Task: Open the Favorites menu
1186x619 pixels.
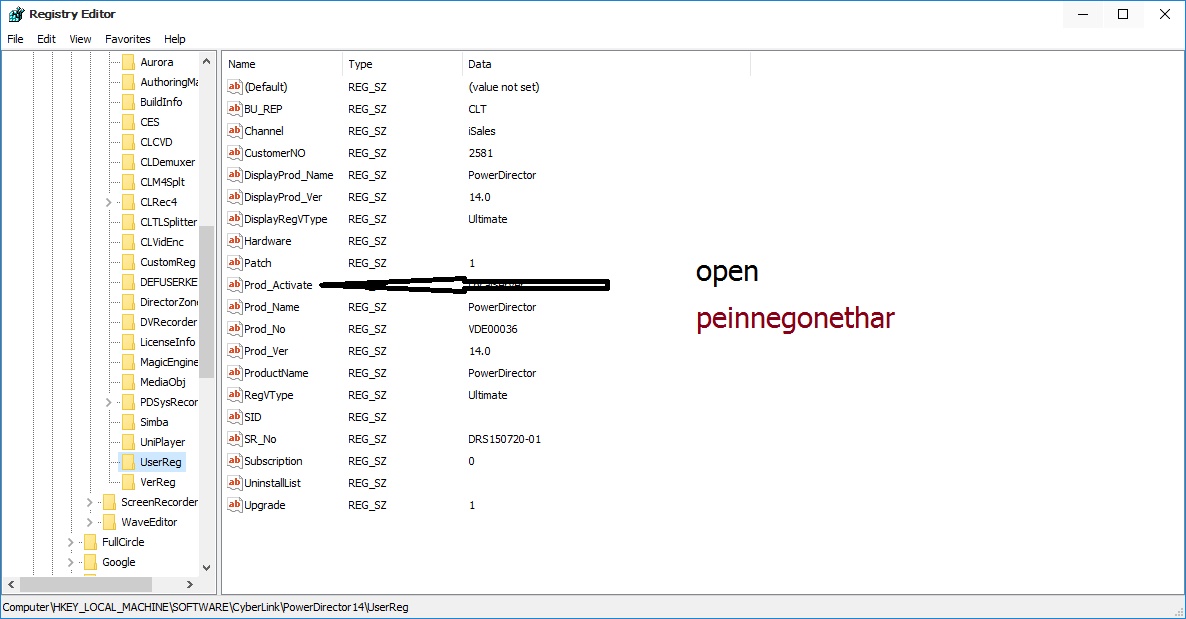Action: coord(128,39)
